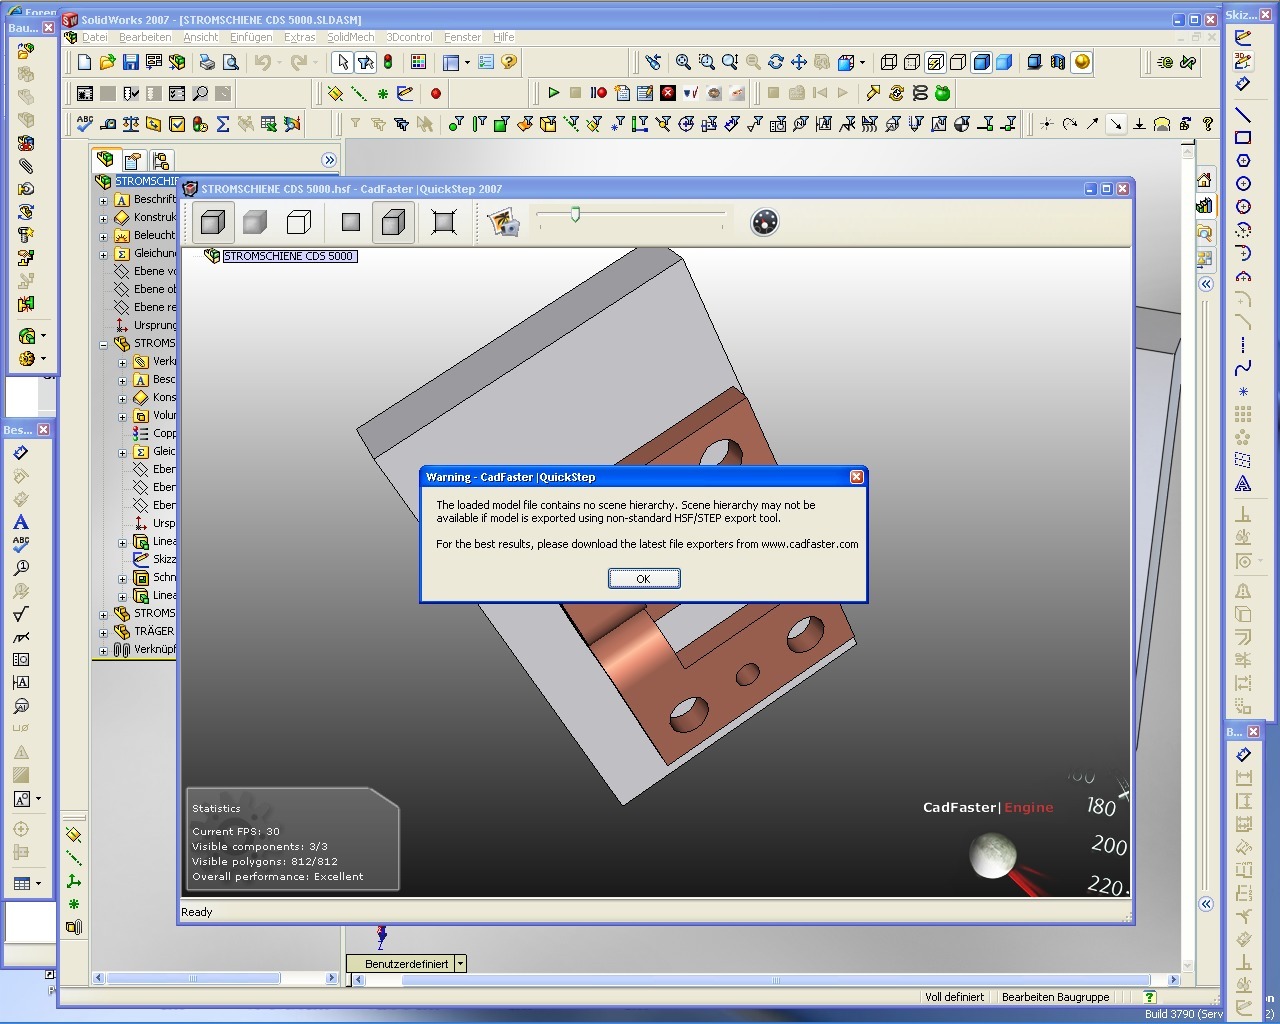Expand the Beleuchtung tree node

tap(103, 236)
